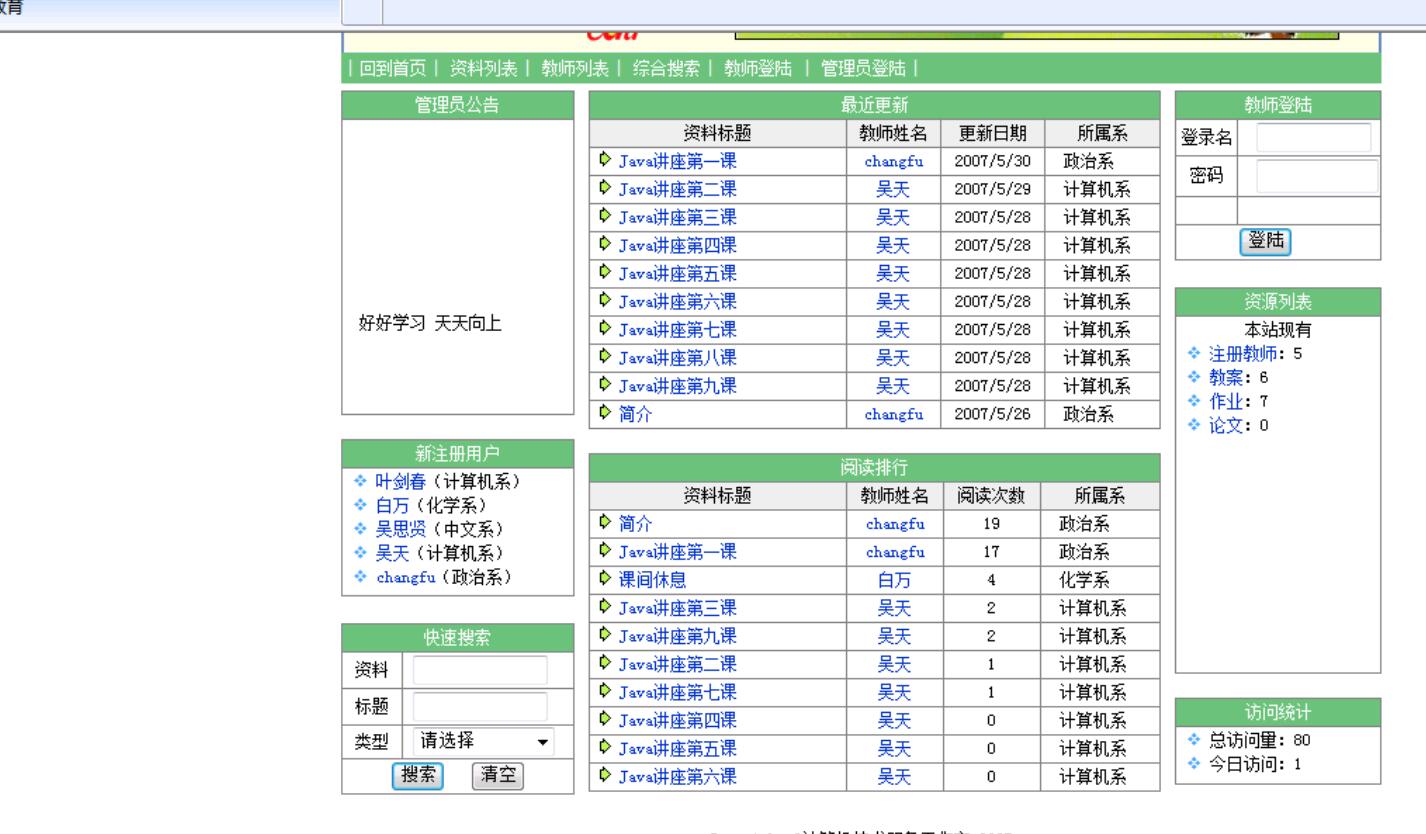Focus the 资料 input field in 快速搜索

pyautogui.click(x=480, y=670)
